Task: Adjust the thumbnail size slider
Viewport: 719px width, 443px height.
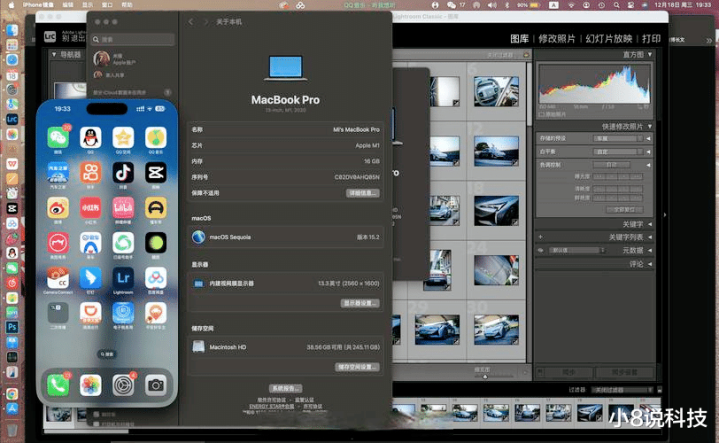Action: coord(485,377)
